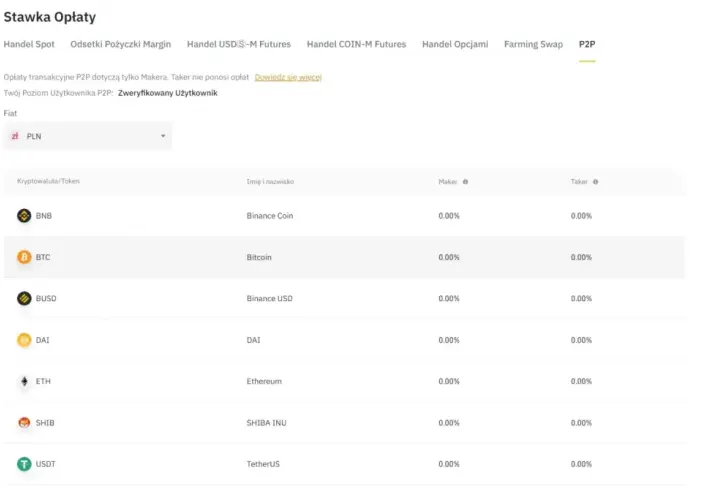Click the Bitcoin name cell
Image resolution: width=720 pixels, height=500 pixels.
point(259,257)
